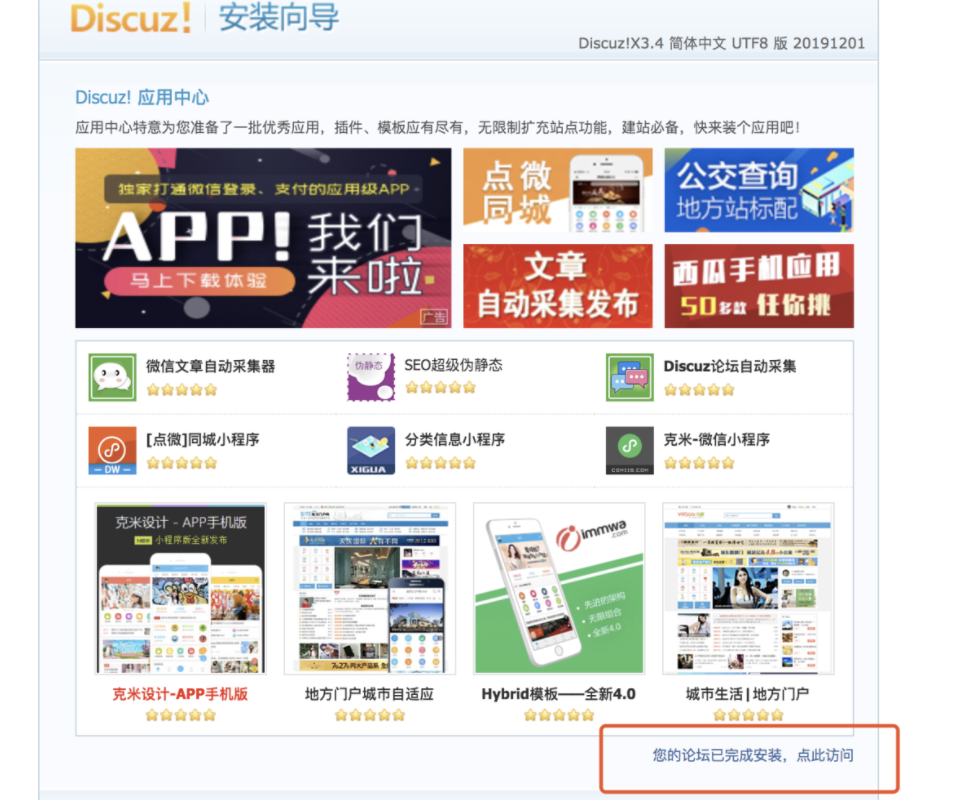The height and width of the screenshot is (800, 970).
Task: Open the Hybrid模板 immwa preview image
Action: pyautogui.click(x=559, y=588)
